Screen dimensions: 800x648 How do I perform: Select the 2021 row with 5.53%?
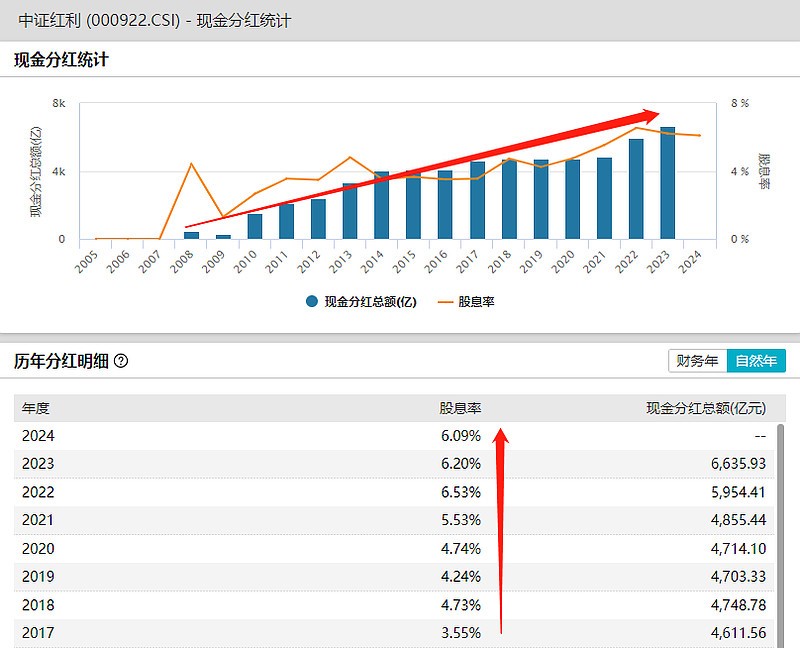tap(394, 520)
